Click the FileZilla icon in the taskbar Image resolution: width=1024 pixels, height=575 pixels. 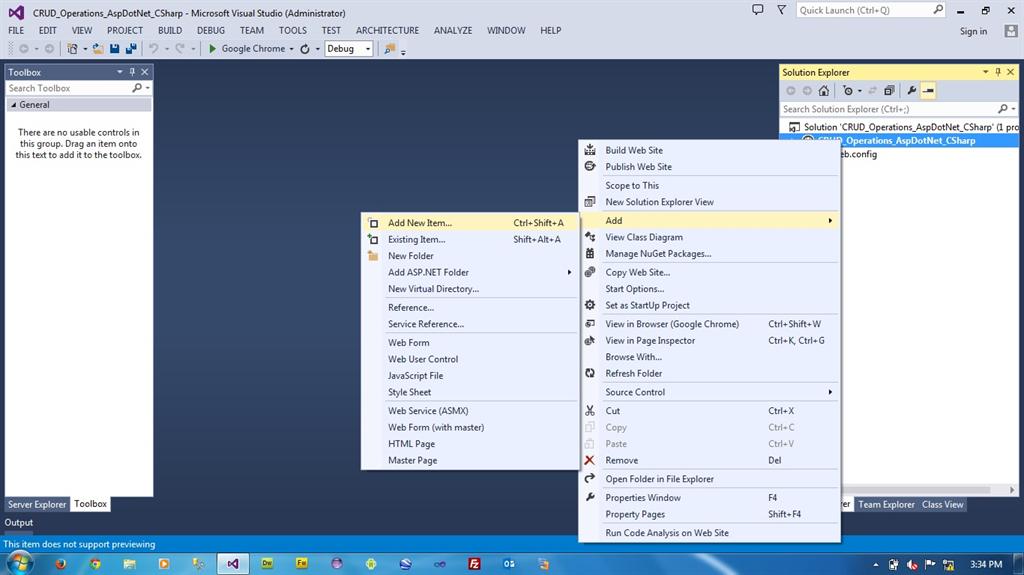coord(475,563)
